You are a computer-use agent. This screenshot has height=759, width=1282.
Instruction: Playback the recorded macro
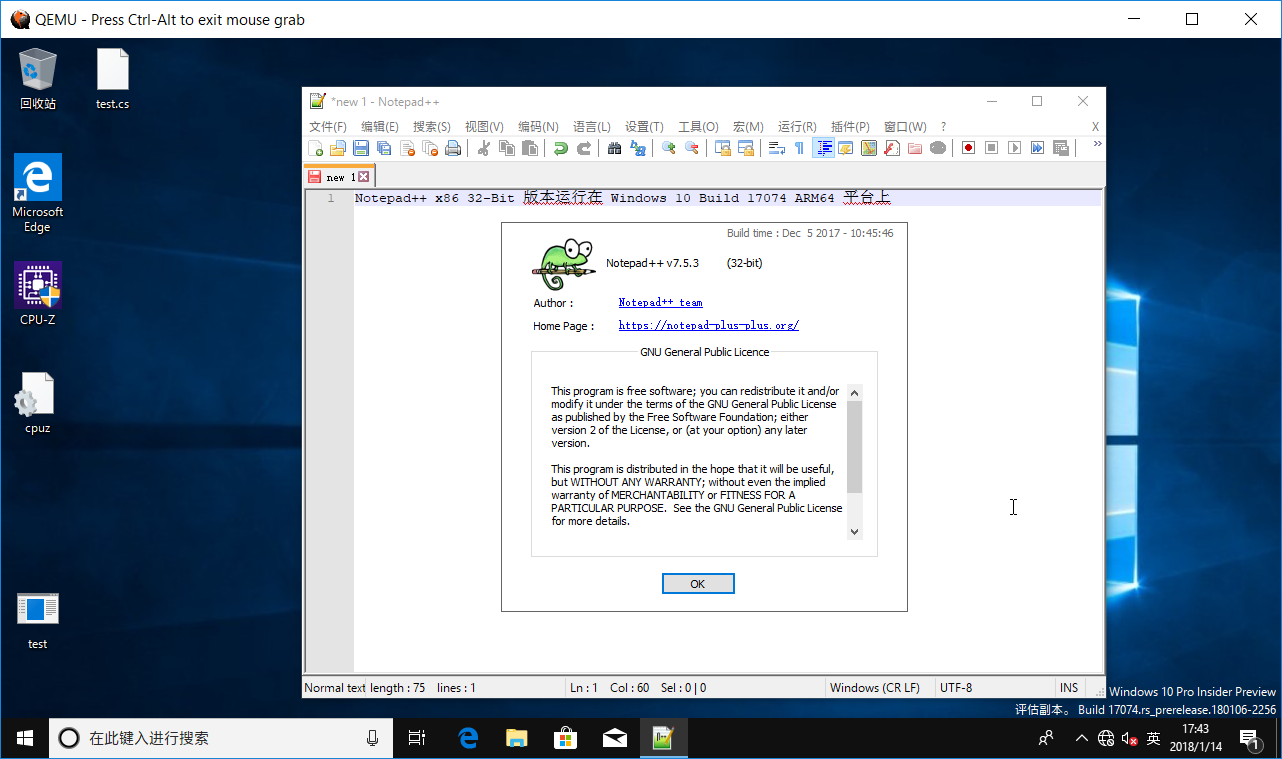(1014, 147)
